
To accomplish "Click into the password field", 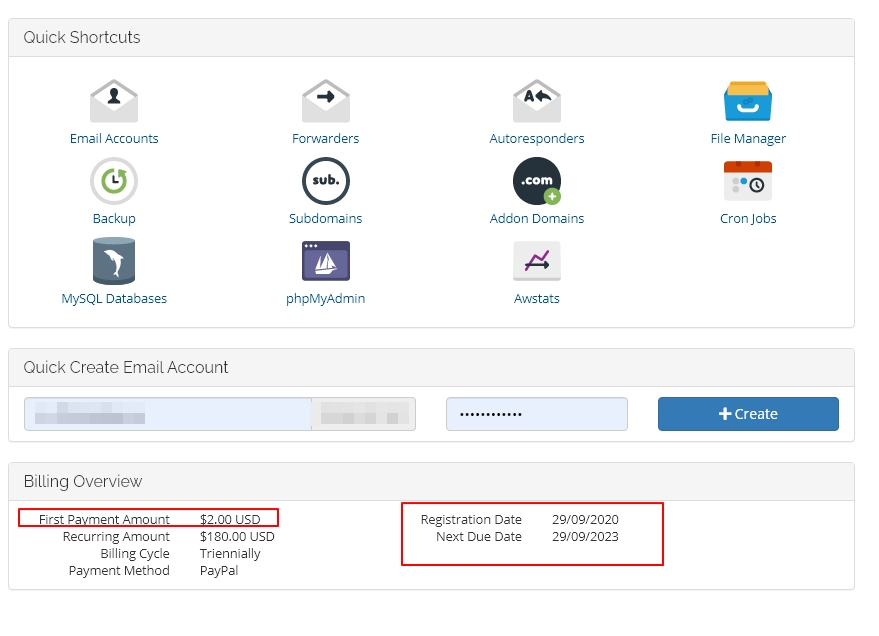I will pyautogui.click(x=536, y=414).
